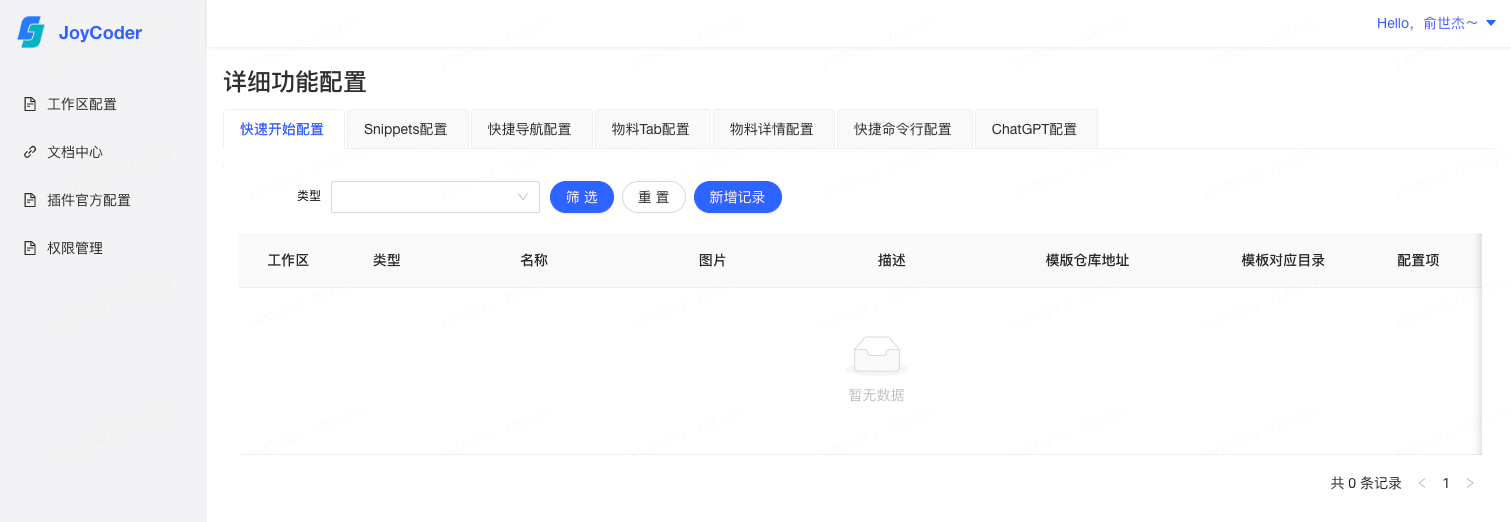Click the 工作区 column header
Viewport: 1511px width, 522px height.
click(x=288, y=260)
